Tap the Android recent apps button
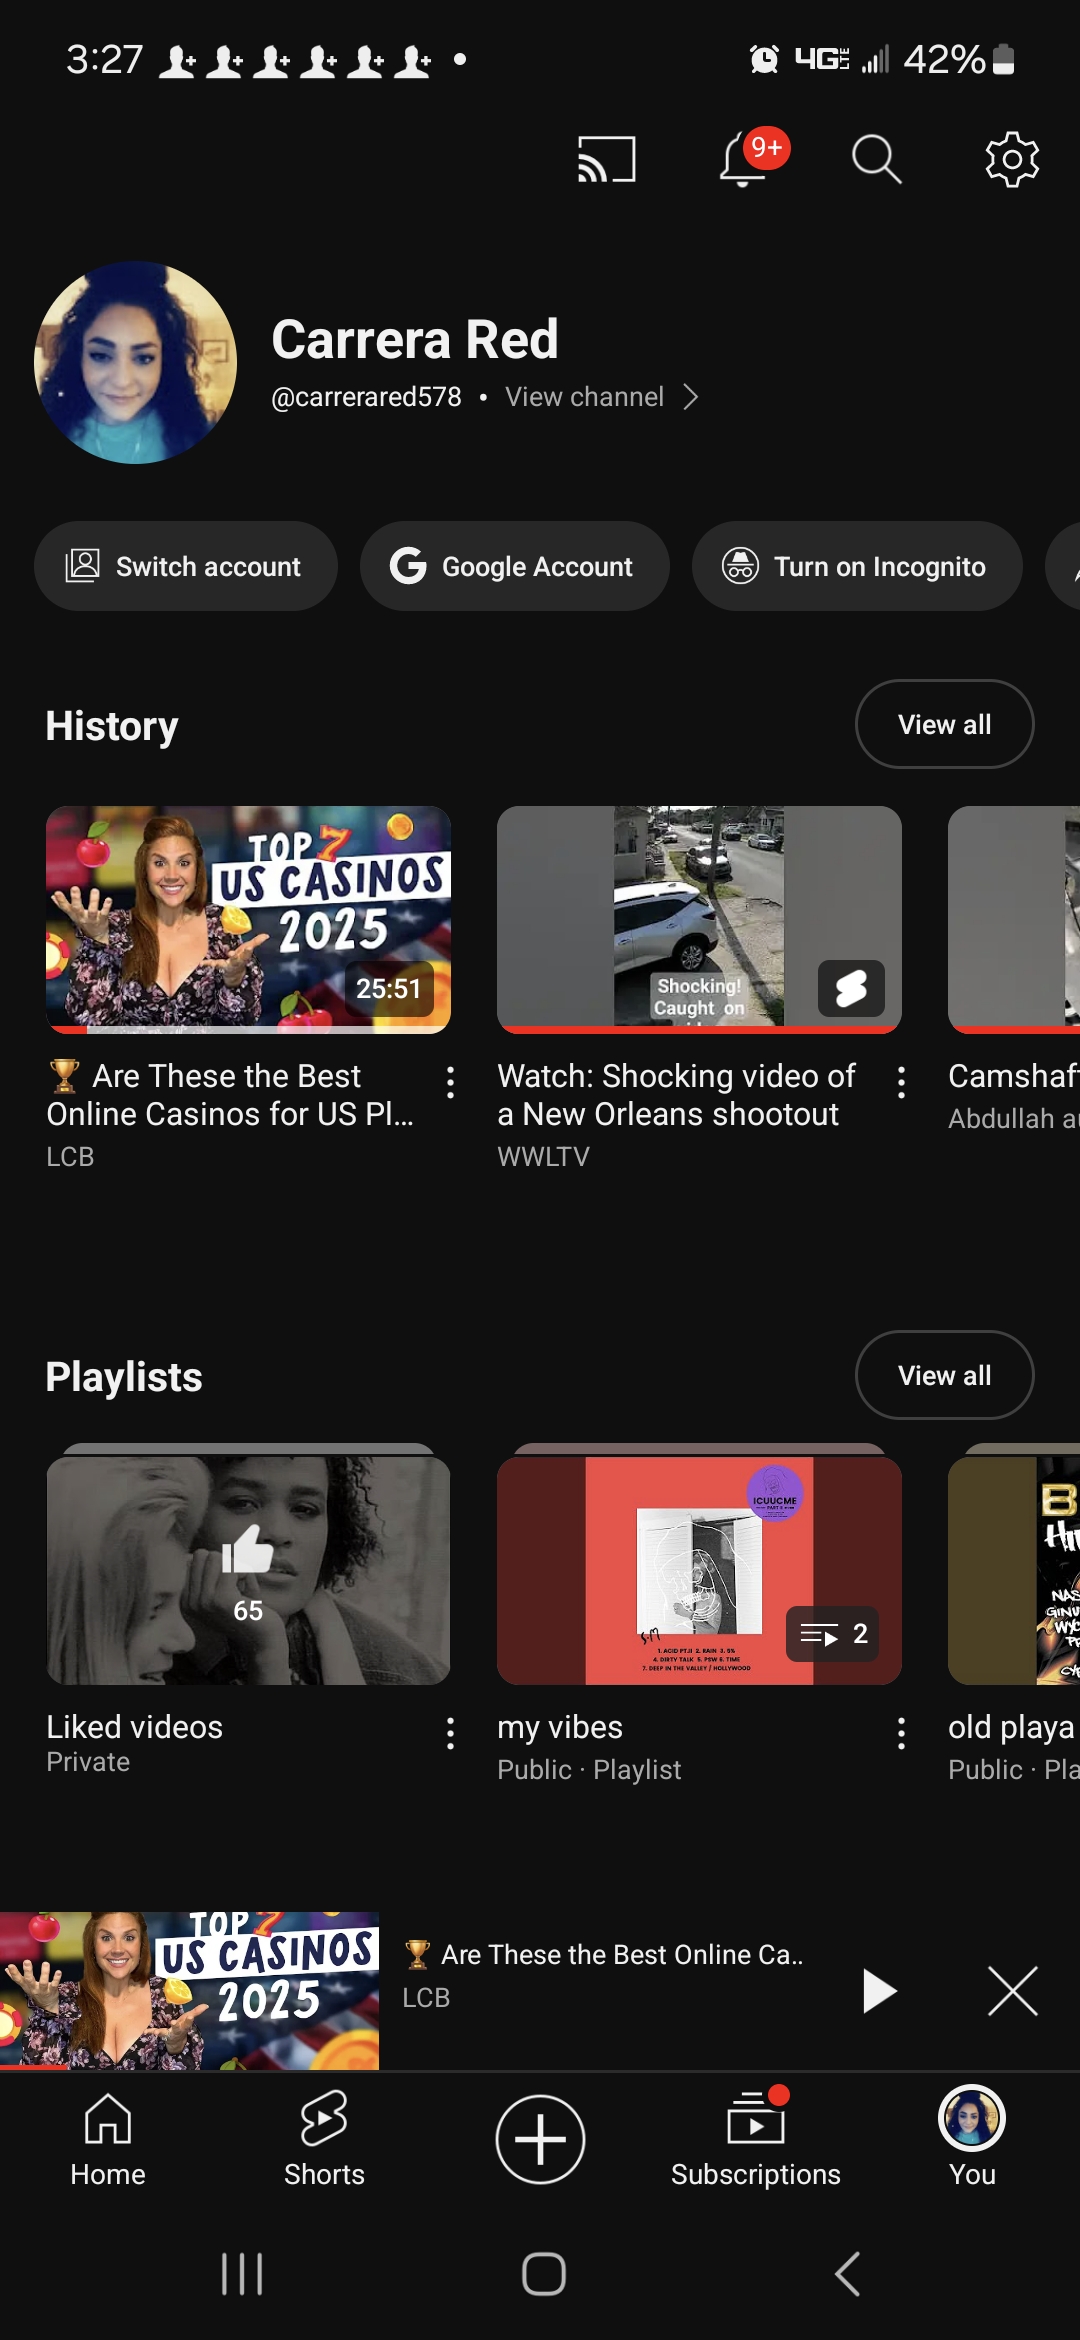The height and width of the screenshot is (2340, 1080). [242, 2274]
